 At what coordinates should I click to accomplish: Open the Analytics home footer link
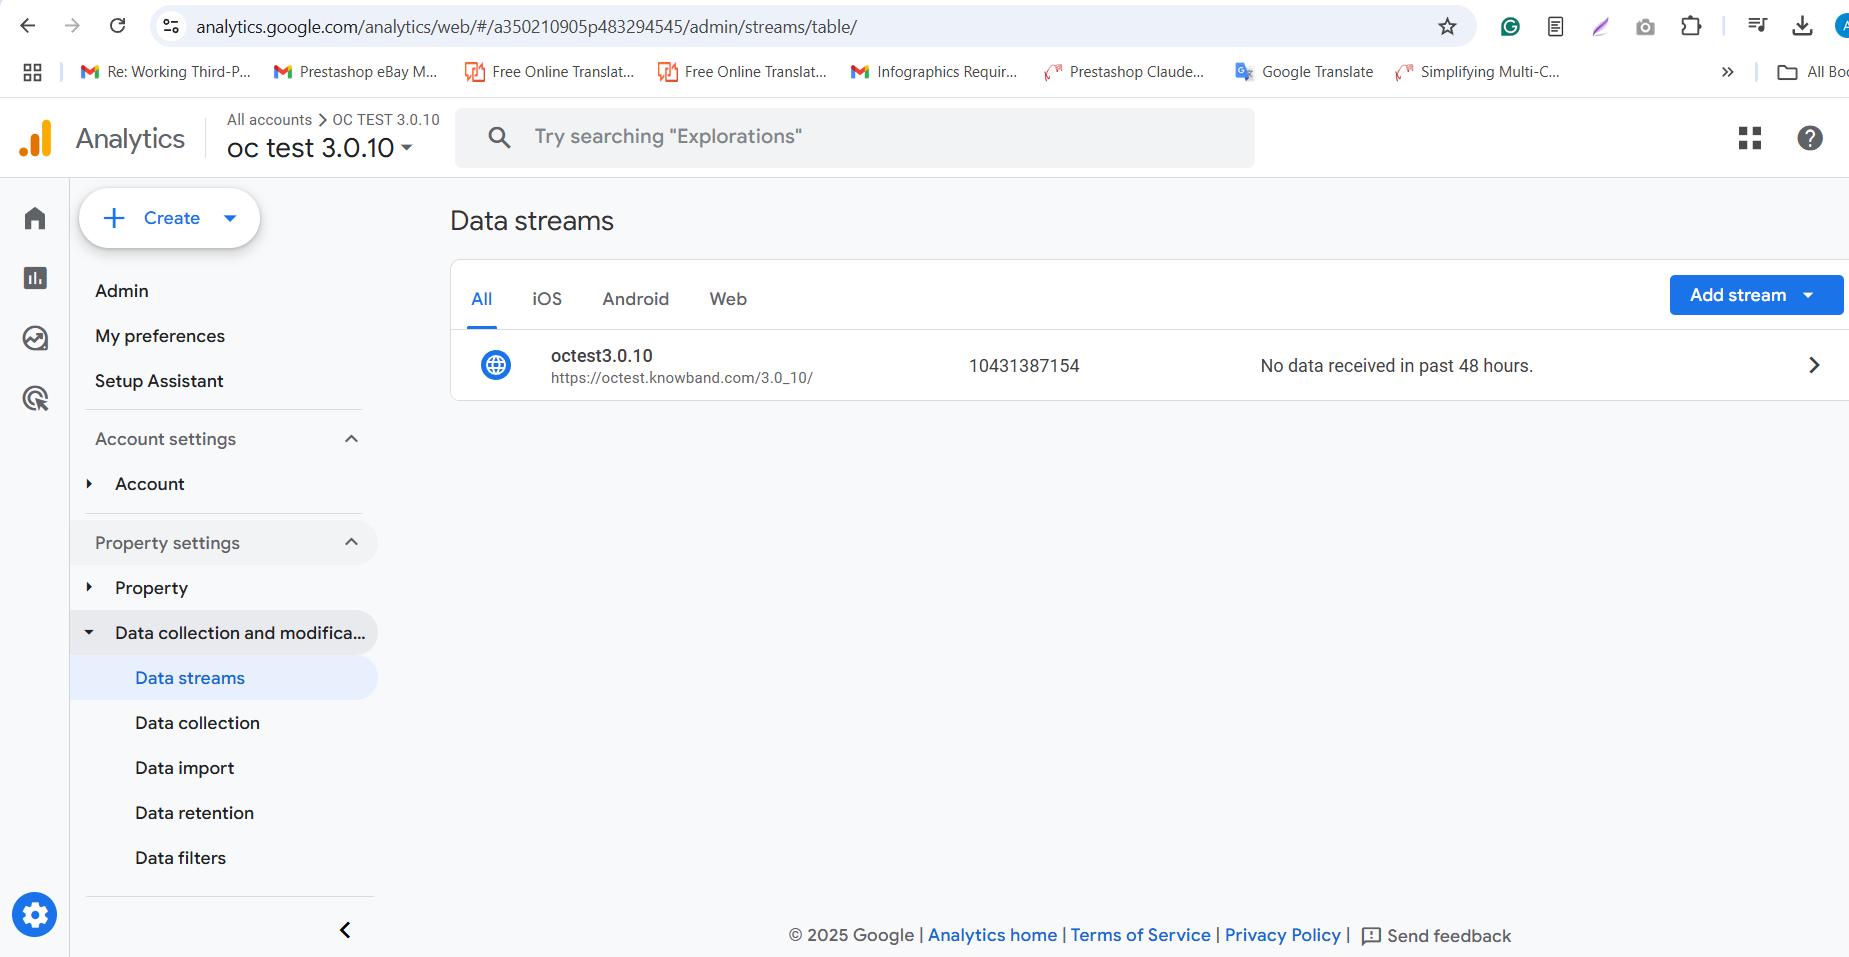[992, 935]
